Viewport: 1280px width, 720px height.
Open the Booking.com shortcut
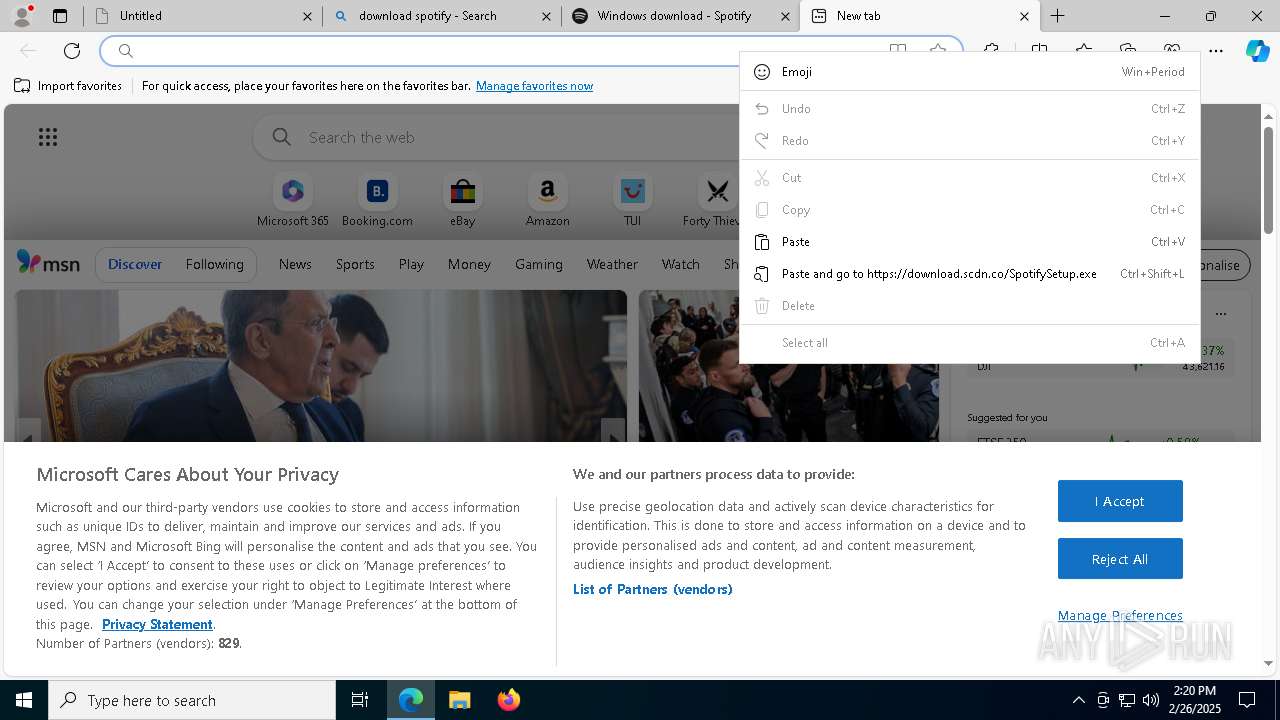(x=377, y=201)
